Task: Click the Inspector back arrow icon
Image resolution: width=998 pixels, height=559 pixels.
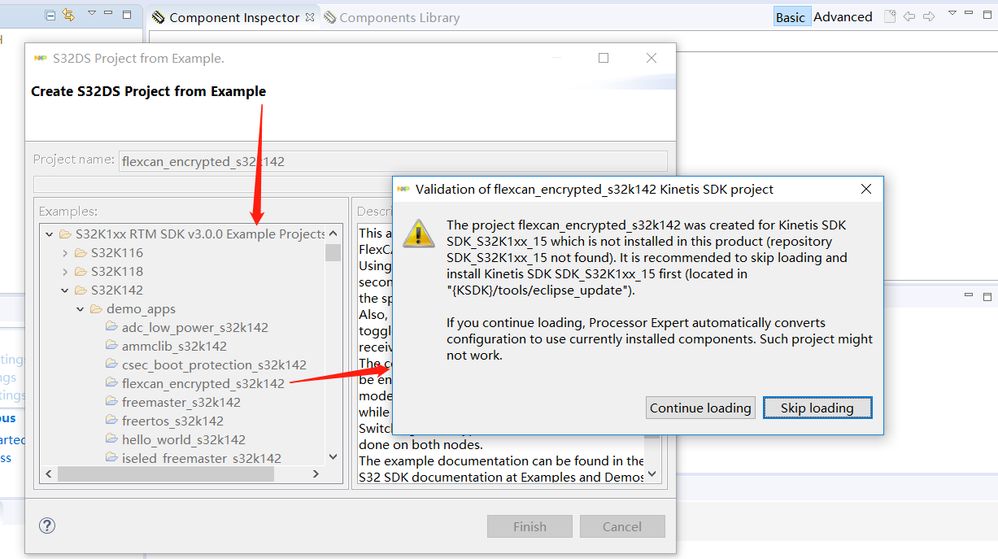Action: (x=910, y=17)
